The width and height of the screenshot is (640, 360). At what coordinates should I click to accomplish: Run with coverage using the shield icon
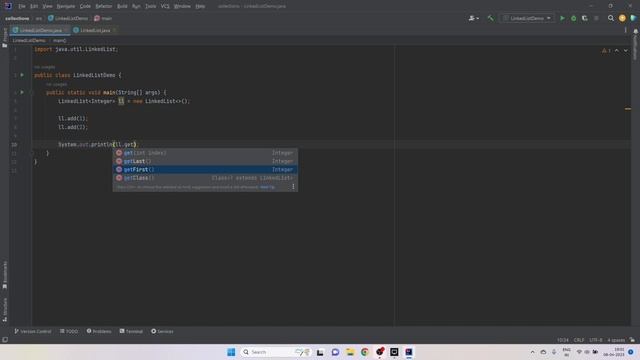(x=584, y=18)
